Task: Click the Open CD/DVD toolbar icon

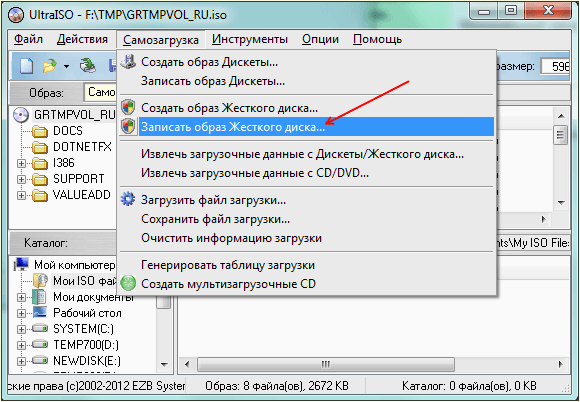Action: coord(88,66)
